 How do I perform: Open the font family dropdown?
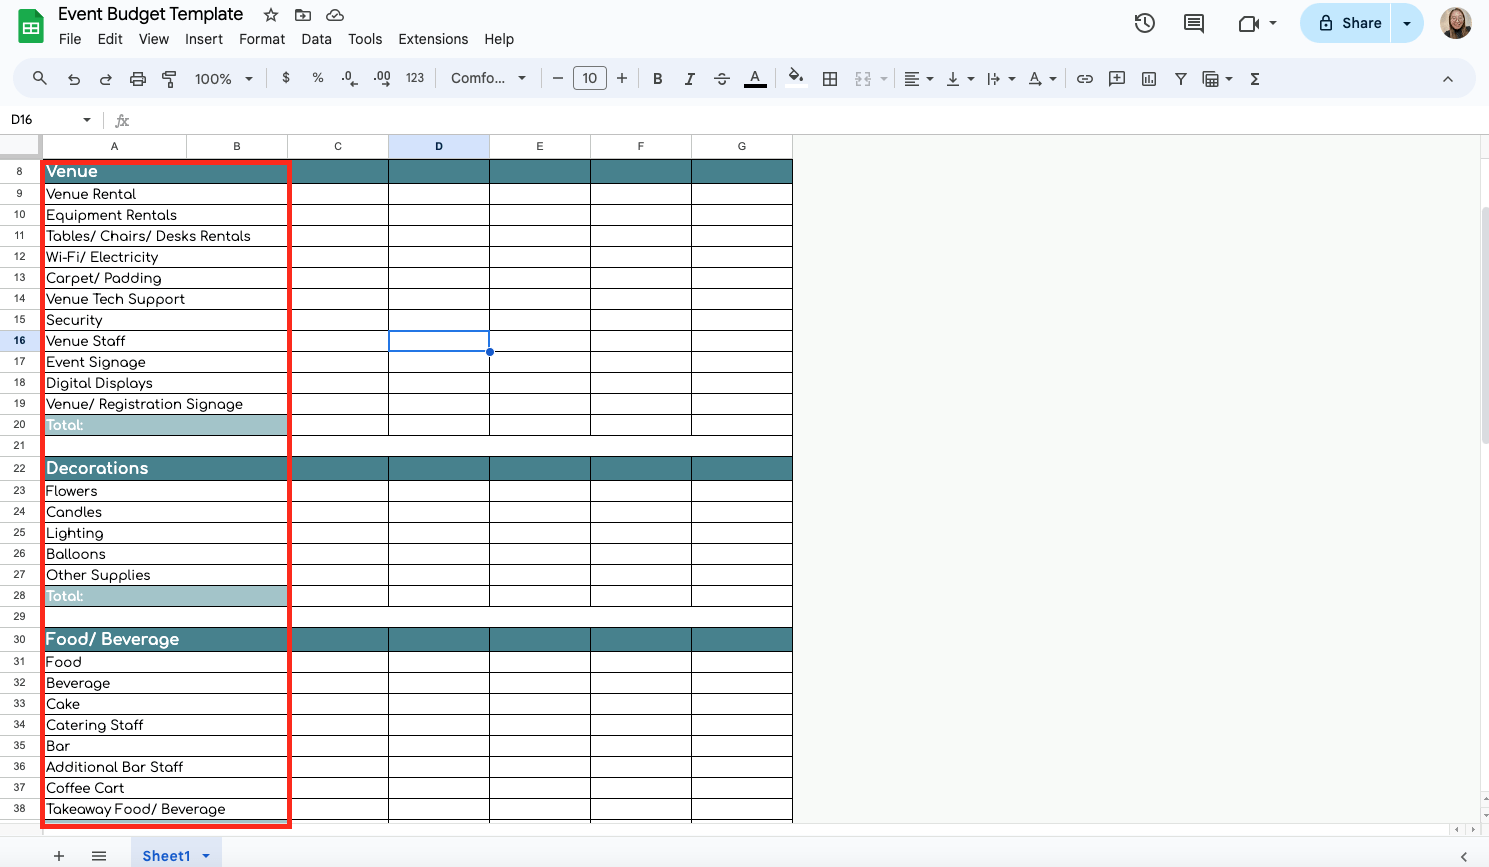click(x=488, y=79)
